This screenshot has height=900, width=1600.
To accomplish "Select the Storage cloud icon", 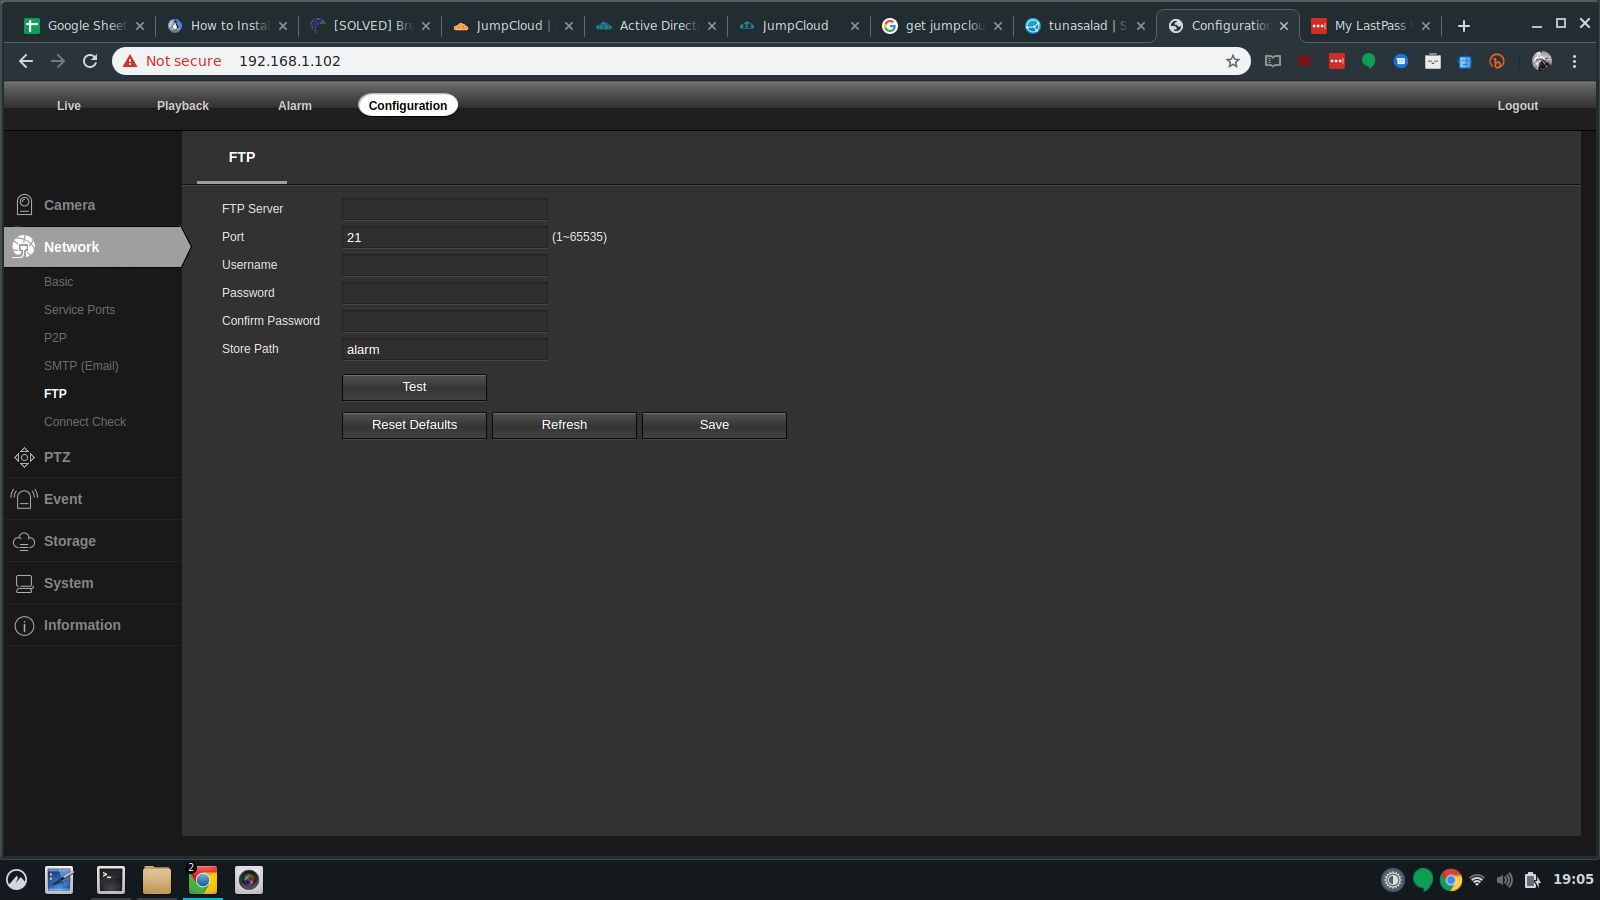I will (24, 541).
